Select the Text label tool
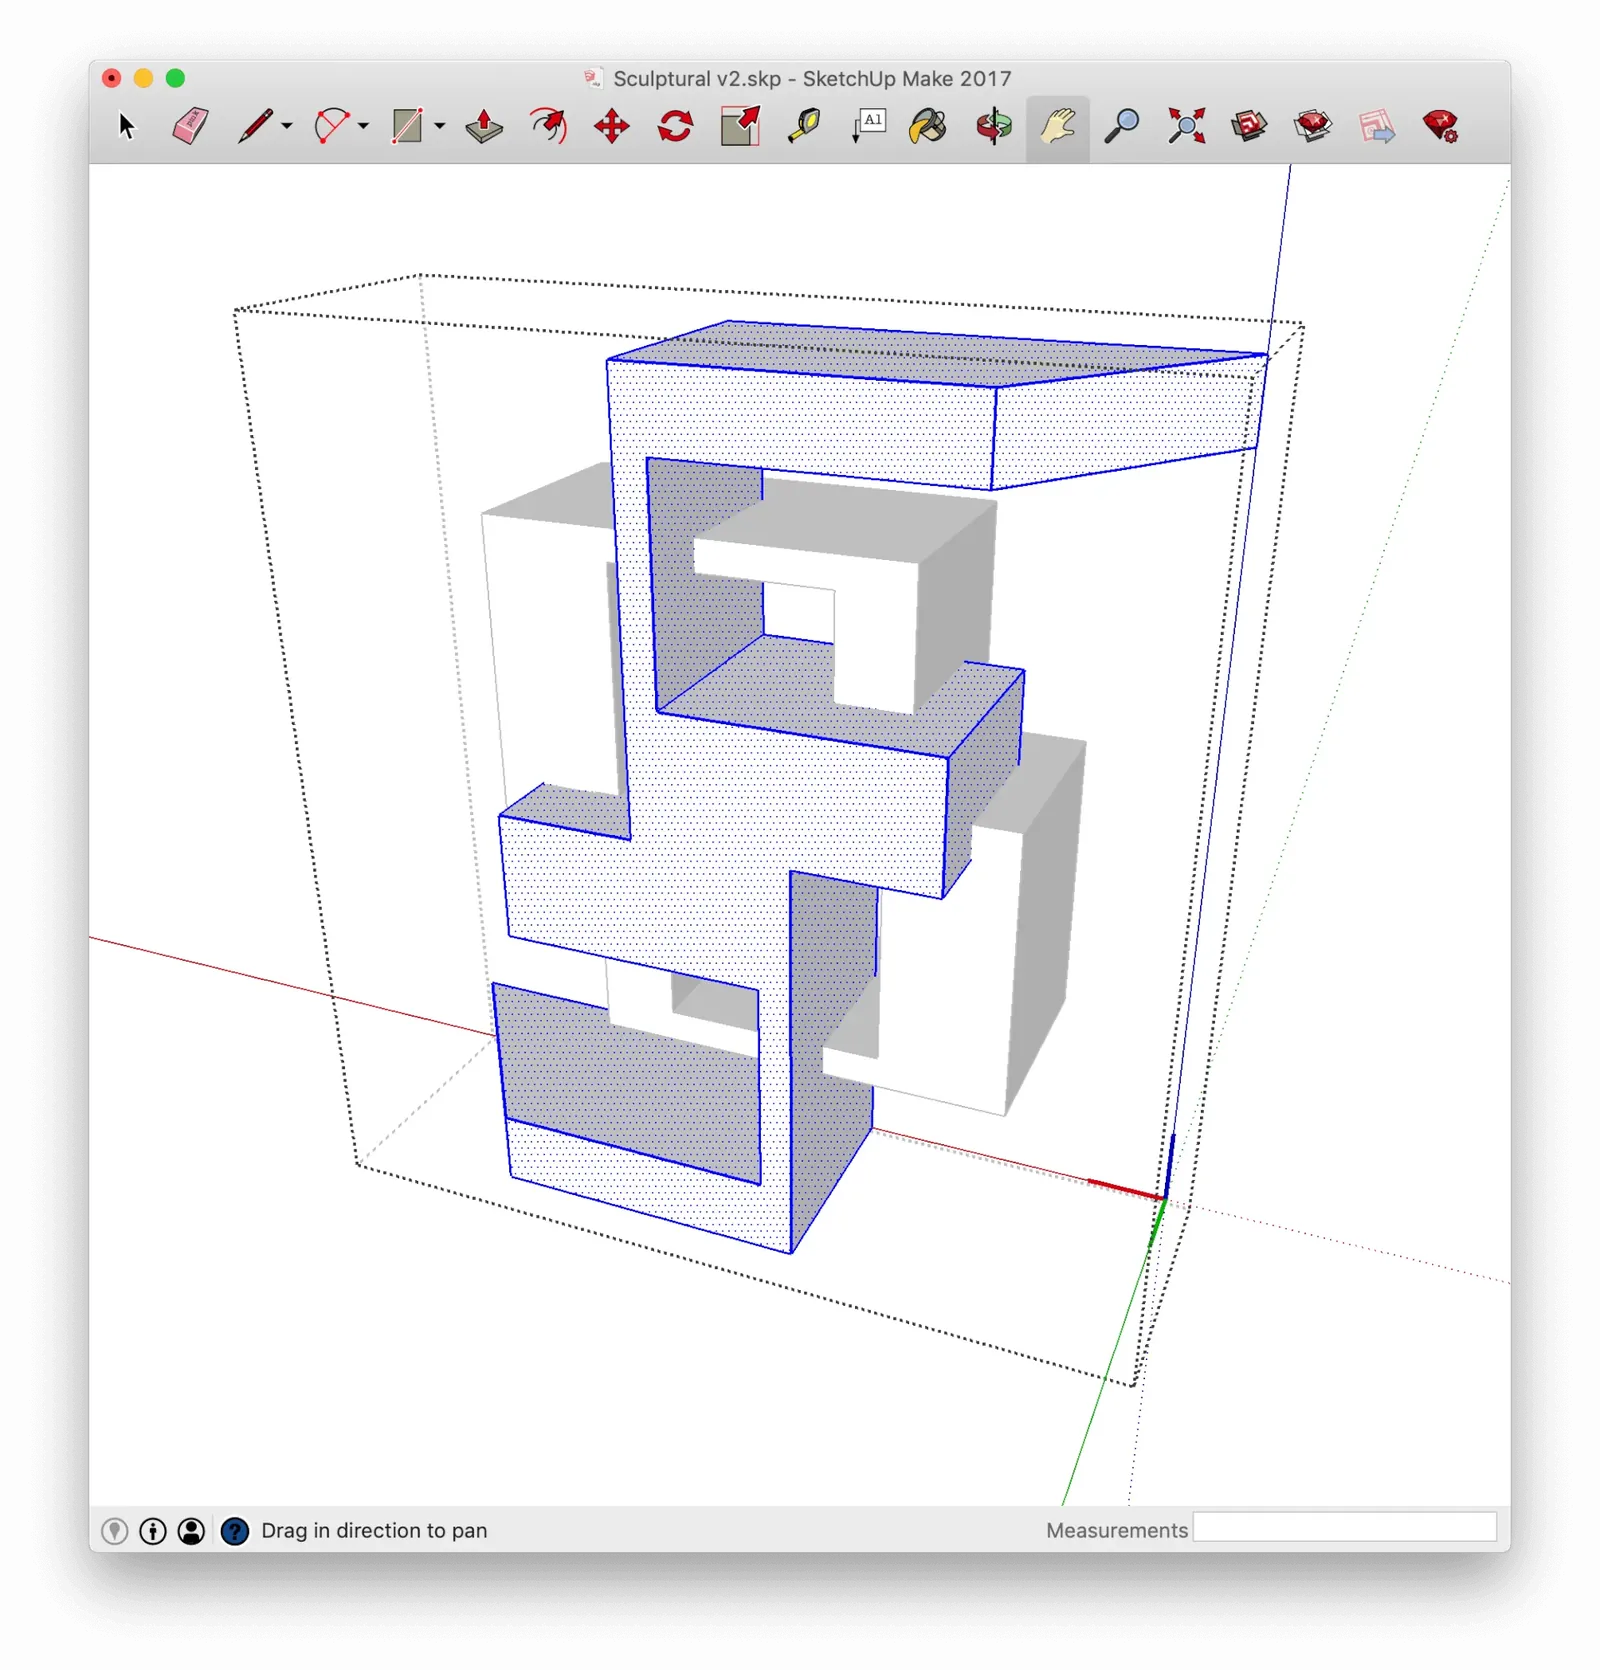 tap(868, 127)
